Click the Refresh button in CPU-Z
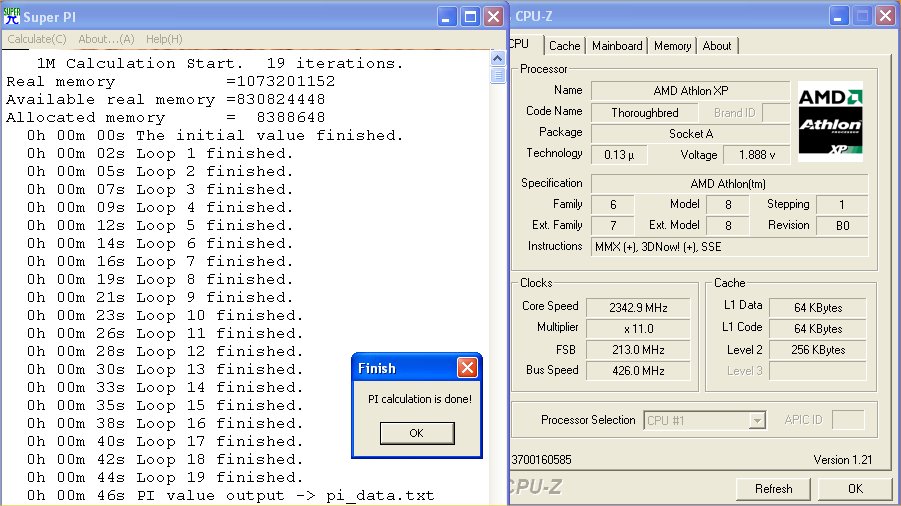 tap(773, 489)
